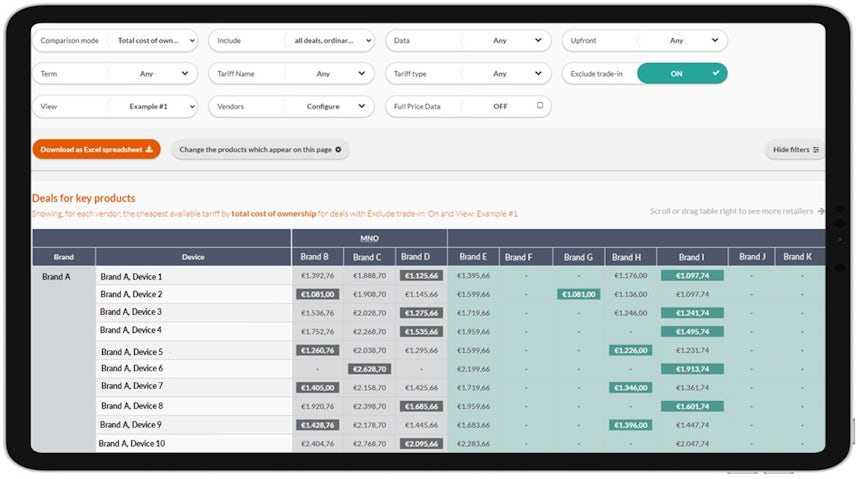Click the gear icon on Change products button
Screen dimensions: 860x479
(x=338, y=150)
